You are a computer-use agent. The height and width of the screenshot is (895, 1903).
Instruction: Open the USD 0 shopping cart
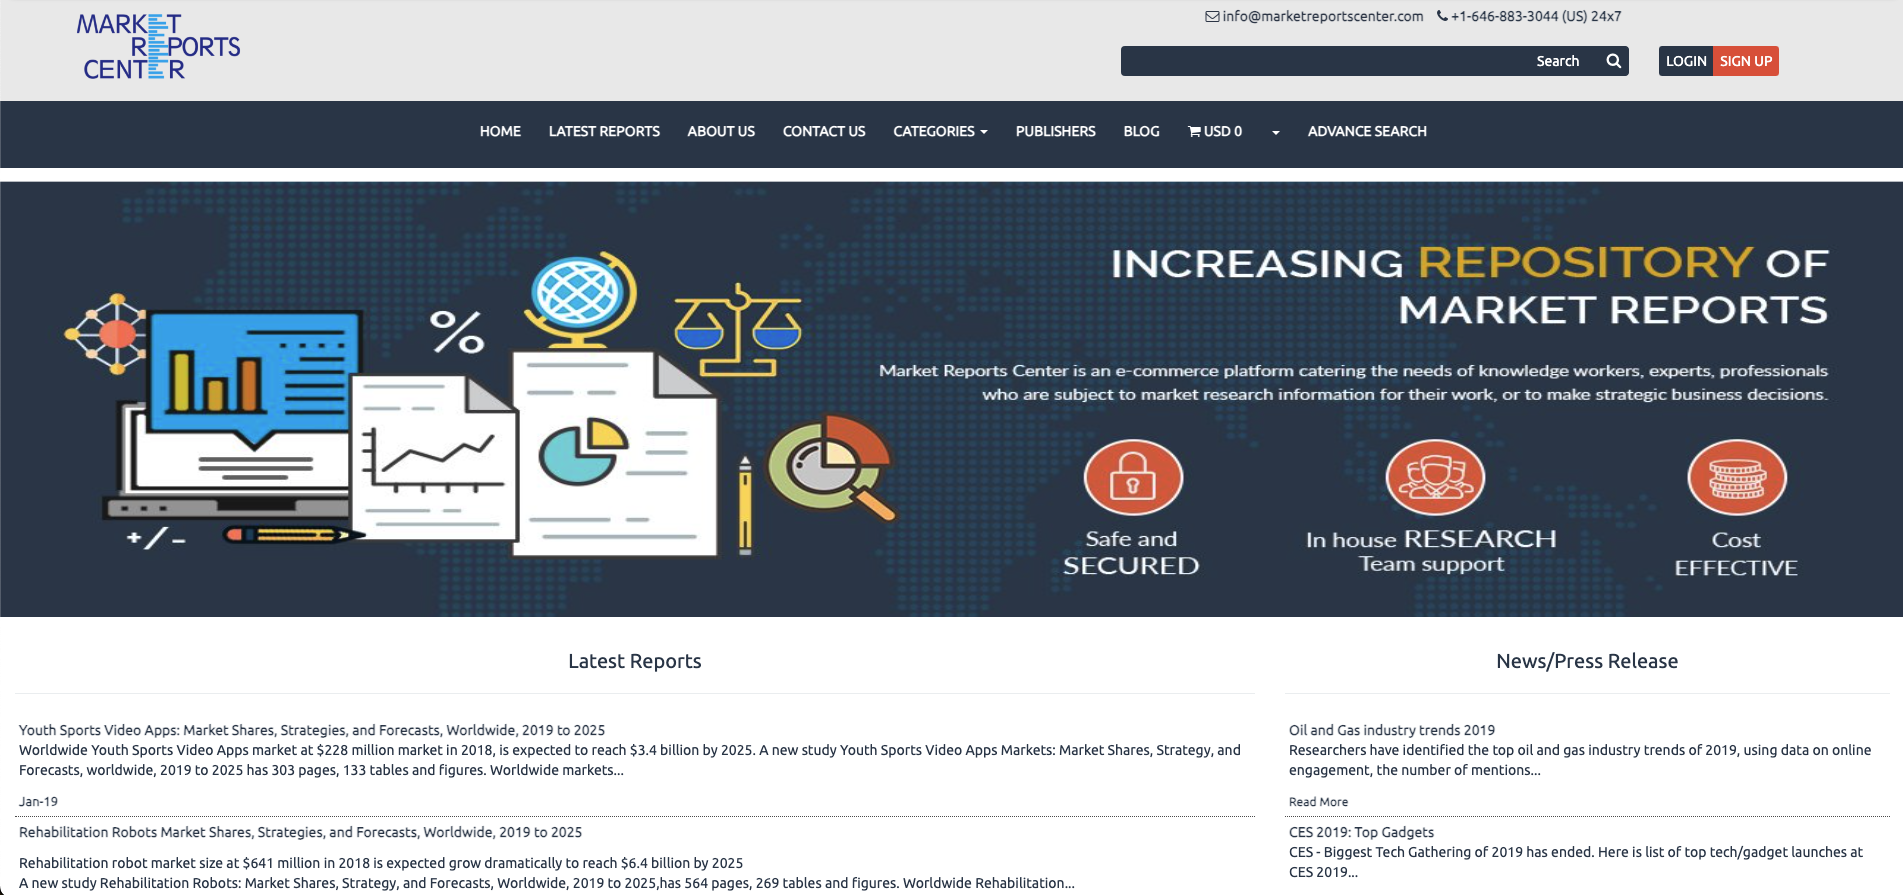1215,131
